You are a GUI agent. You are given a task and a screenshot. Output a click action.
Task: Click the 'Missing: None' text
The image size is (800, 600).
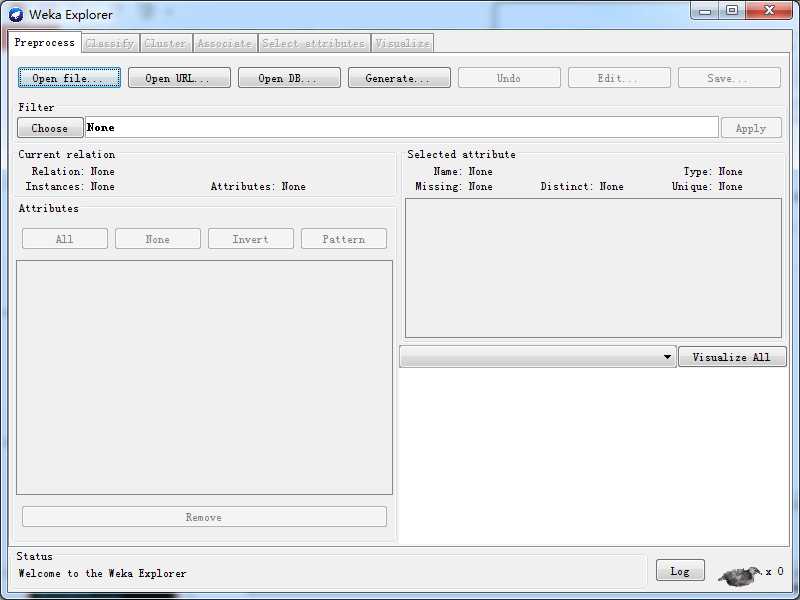[454, 187]
